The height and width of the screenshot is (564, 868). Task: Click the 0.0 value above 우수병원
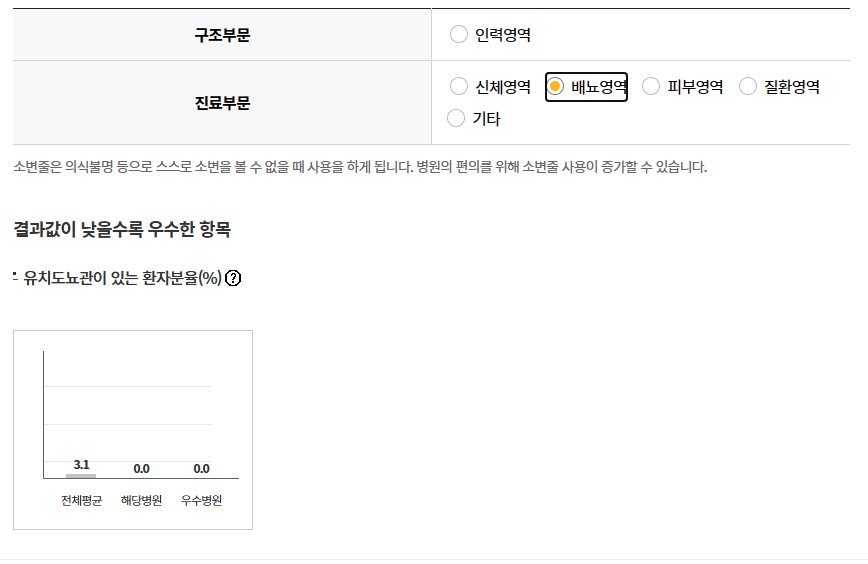coord(202,469)
